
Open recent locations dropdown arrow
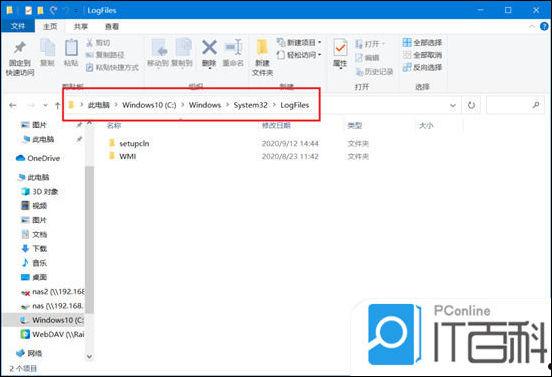[x=45, y=105]
